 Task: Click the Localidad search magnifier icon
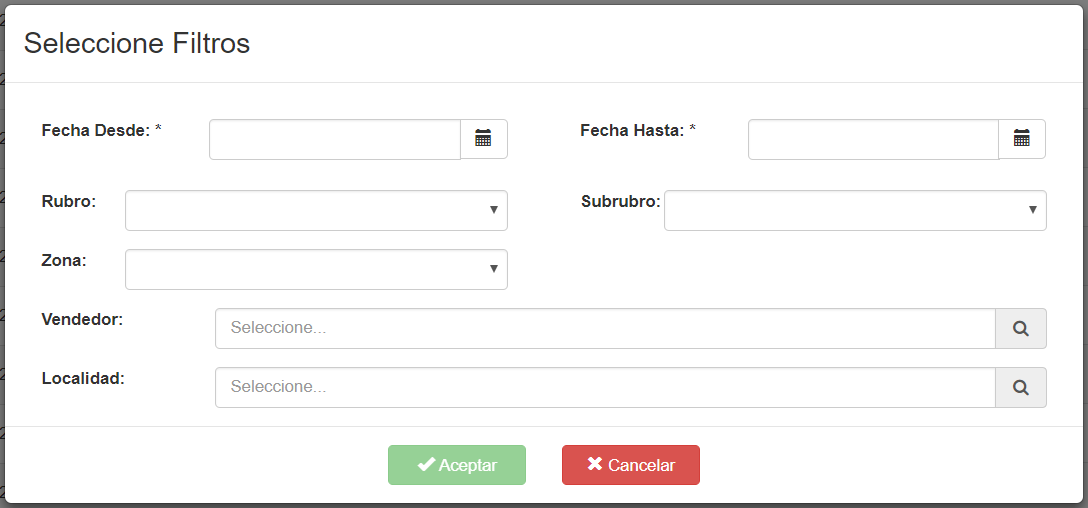coord(1021,387)
